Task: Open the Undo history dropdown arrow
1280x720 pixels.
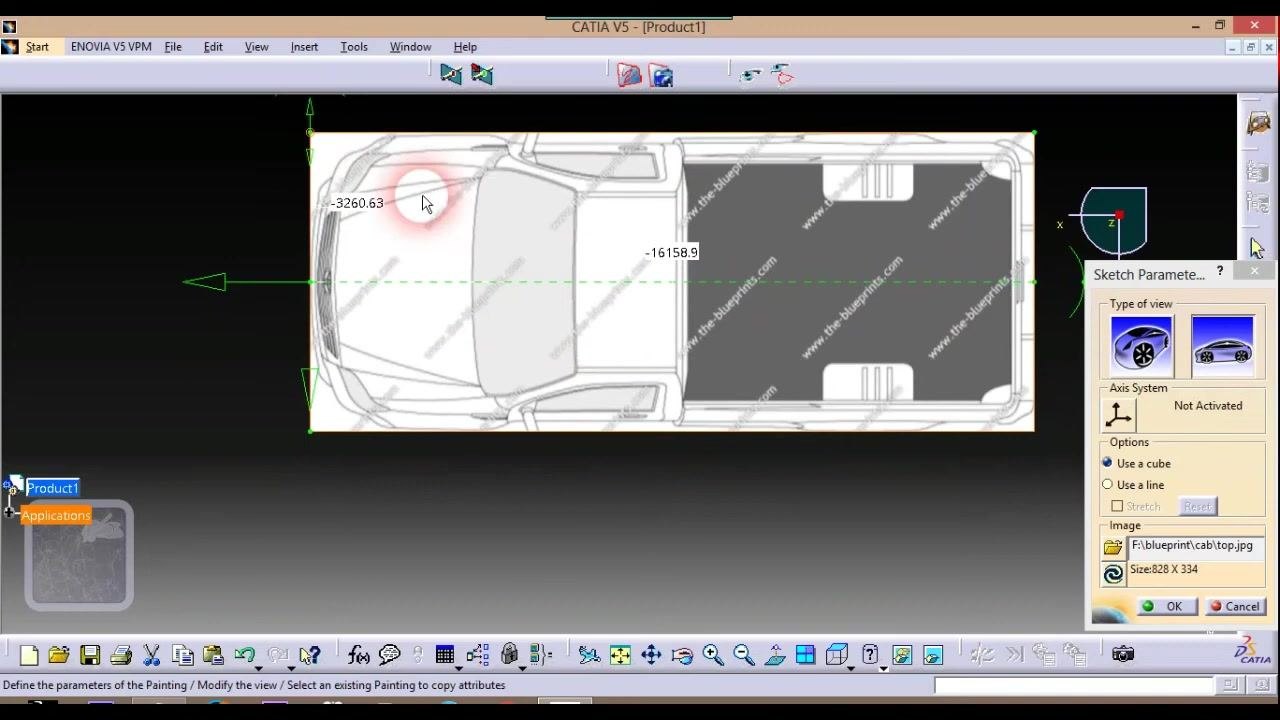Action: point(259,667)
